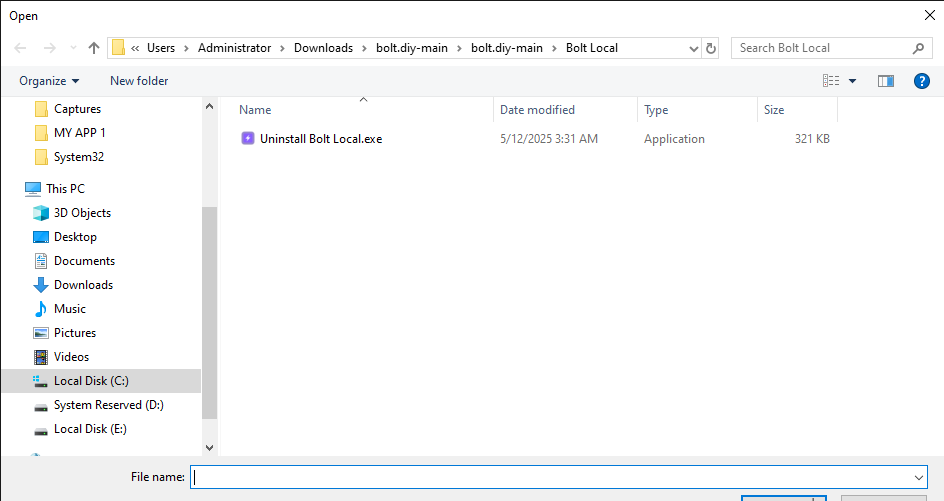
Task: Sort files by Type column
Action: [656, 110]
